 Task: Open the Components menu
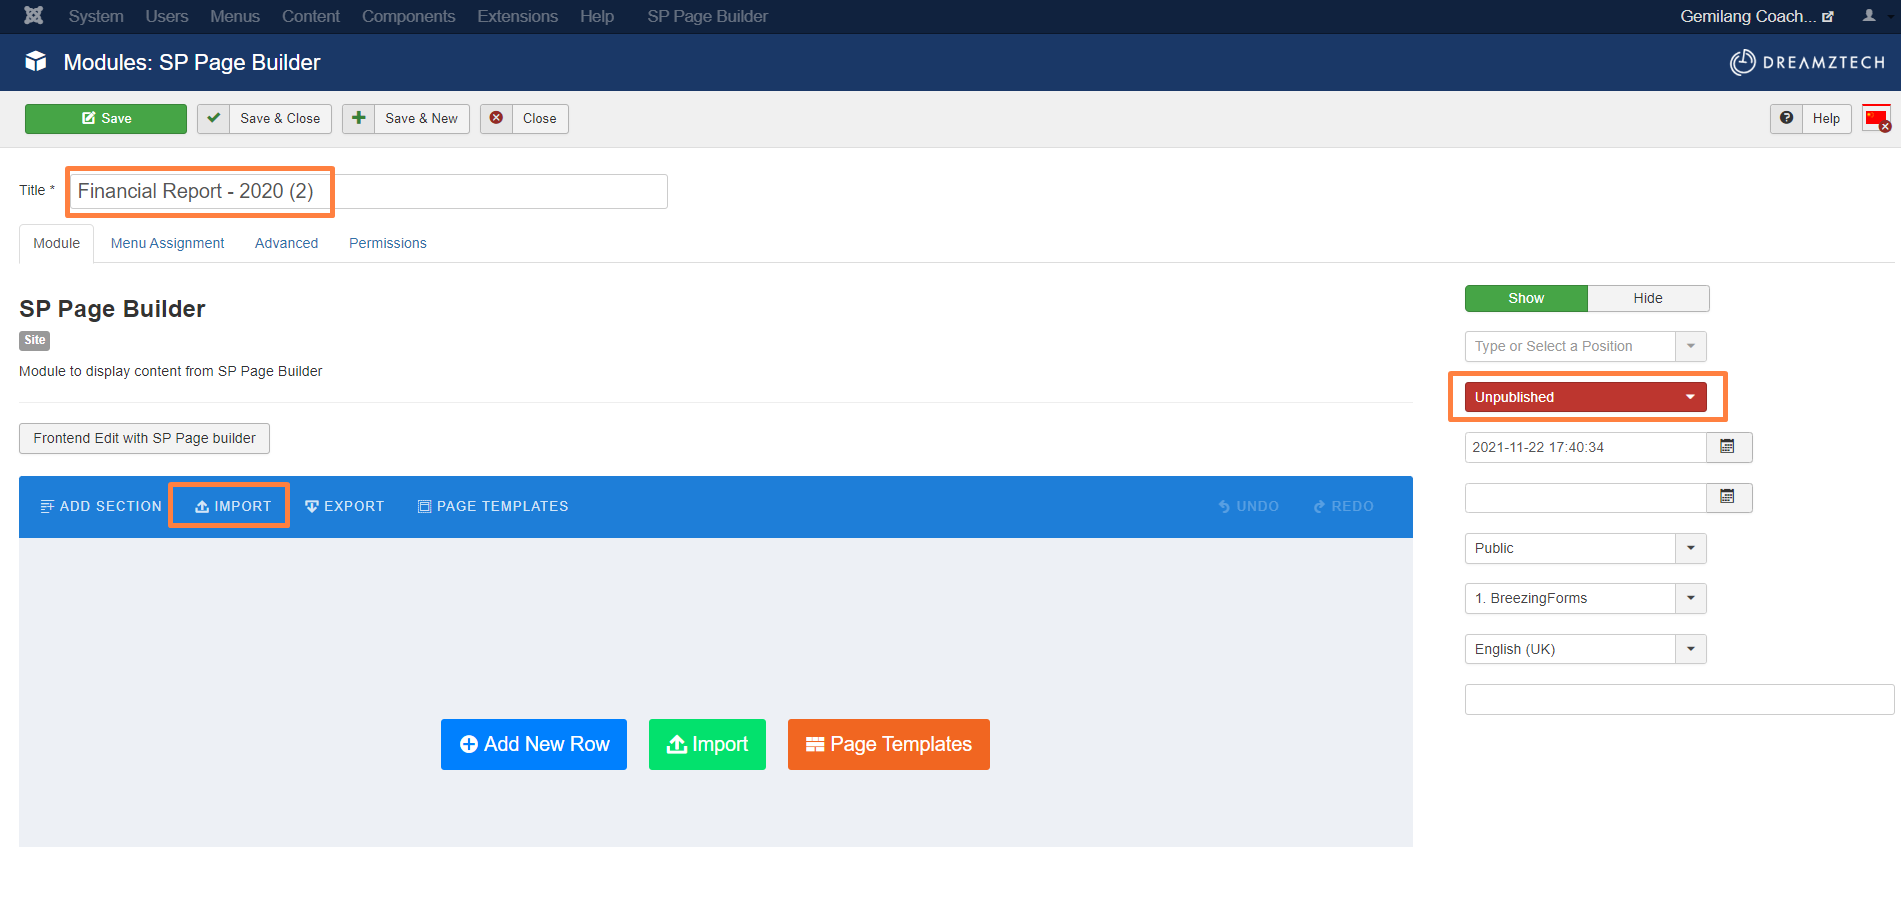pos(408,16)
